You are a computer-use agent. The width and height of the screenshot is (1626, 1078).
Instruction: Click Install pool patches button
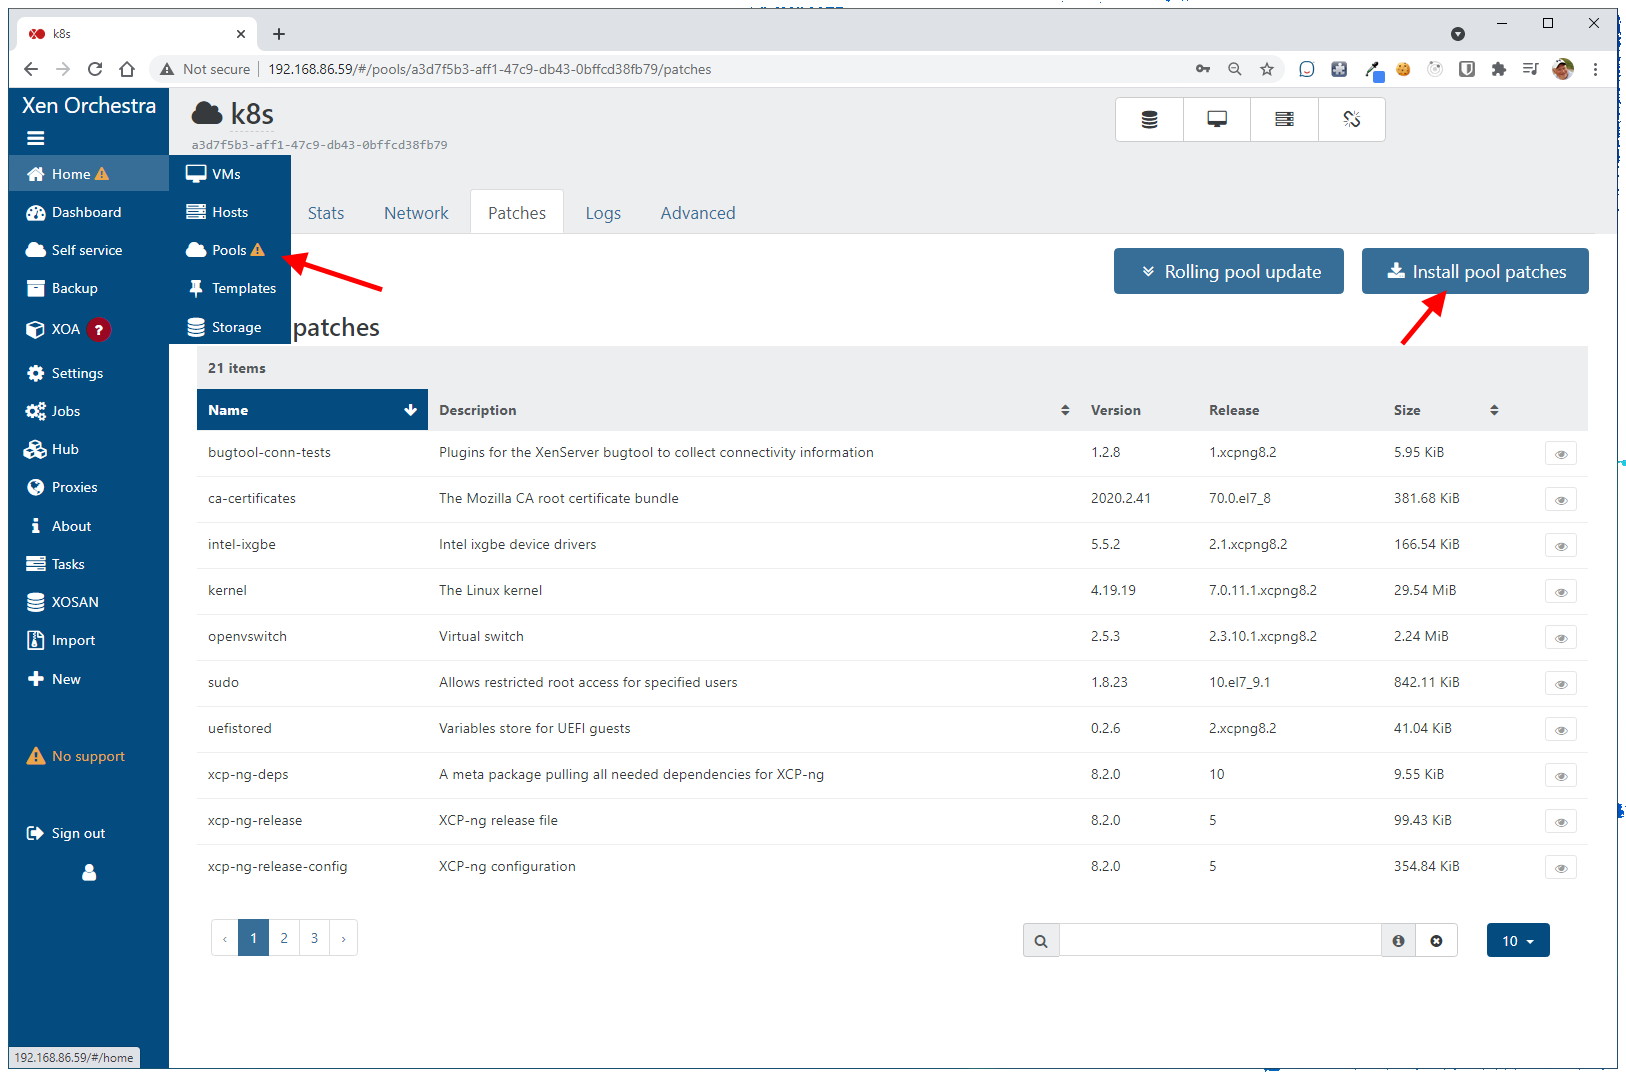pos(1474,272)
